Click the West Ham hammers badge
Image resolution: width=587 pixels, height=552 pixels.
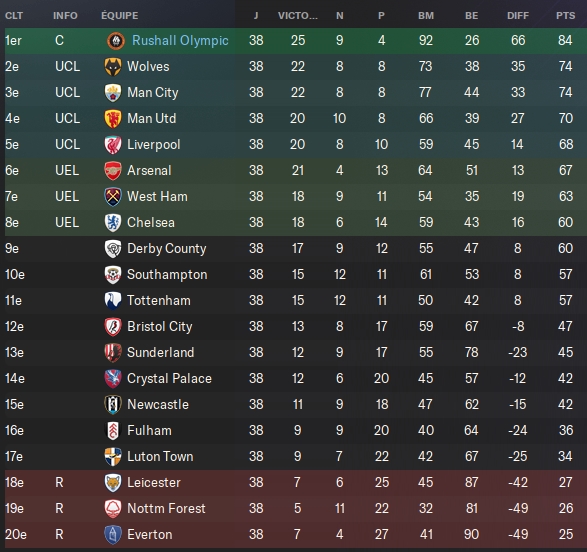[113, 196]
